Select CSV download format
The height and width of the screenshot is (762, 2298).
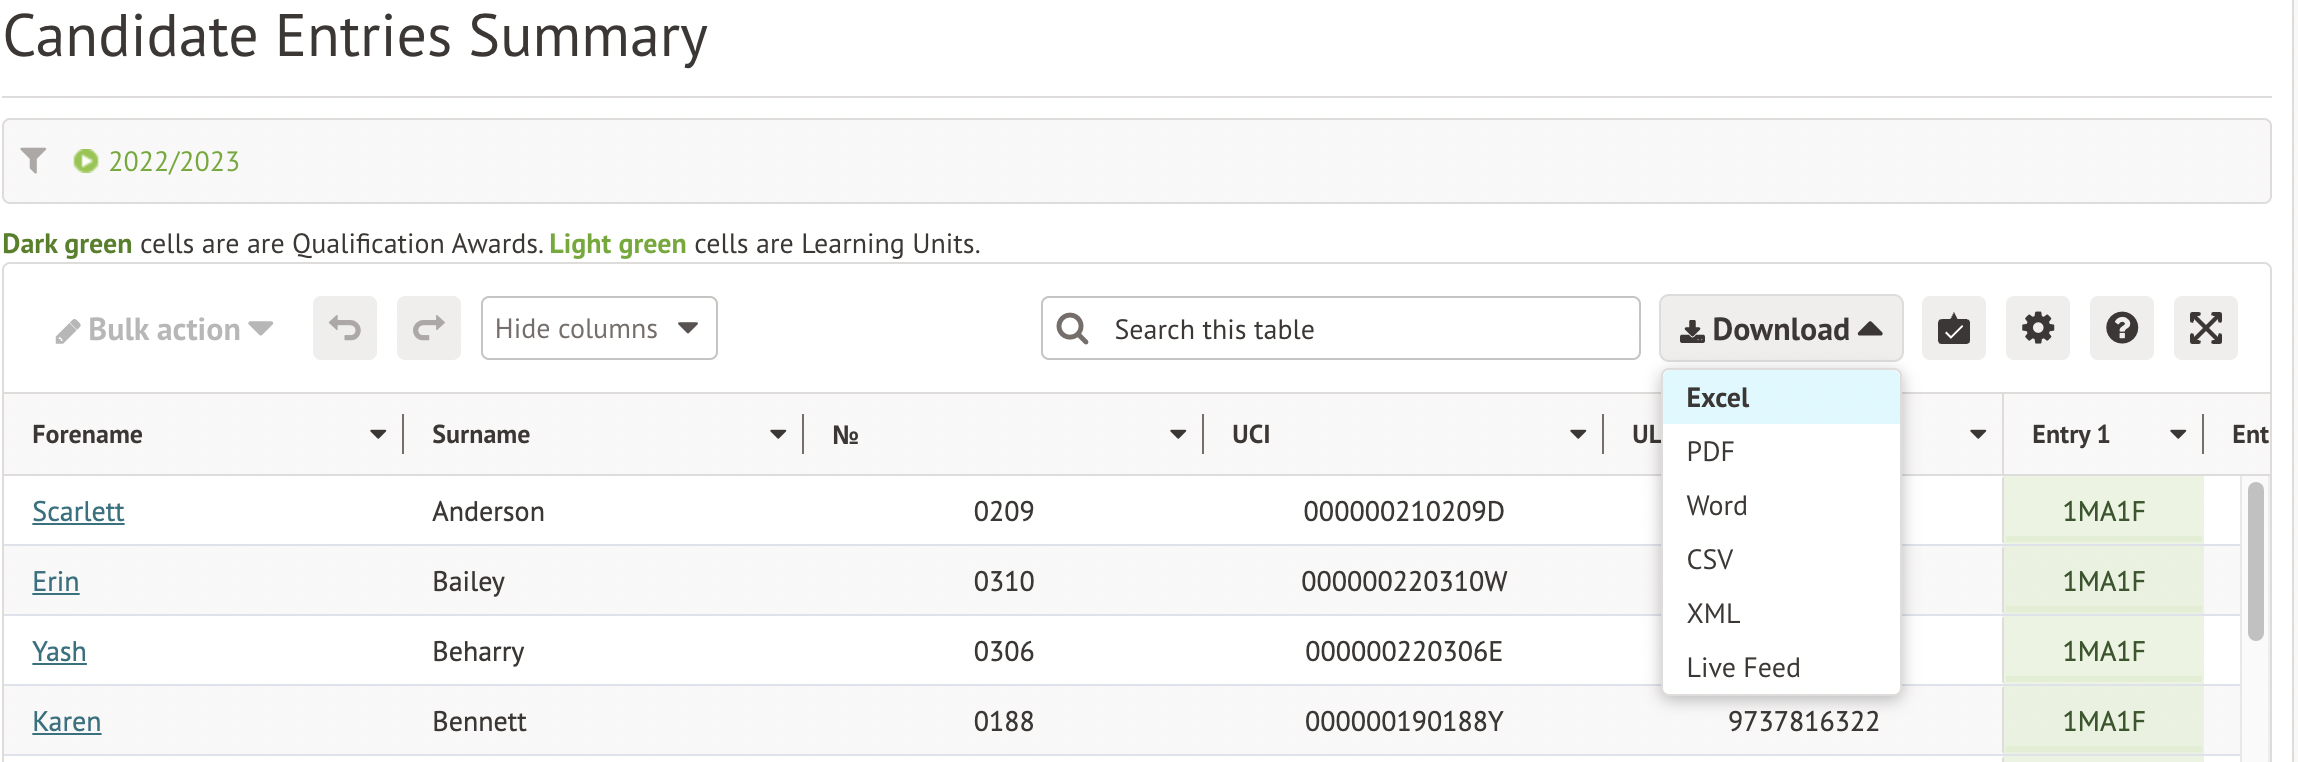click(1709, 560)
